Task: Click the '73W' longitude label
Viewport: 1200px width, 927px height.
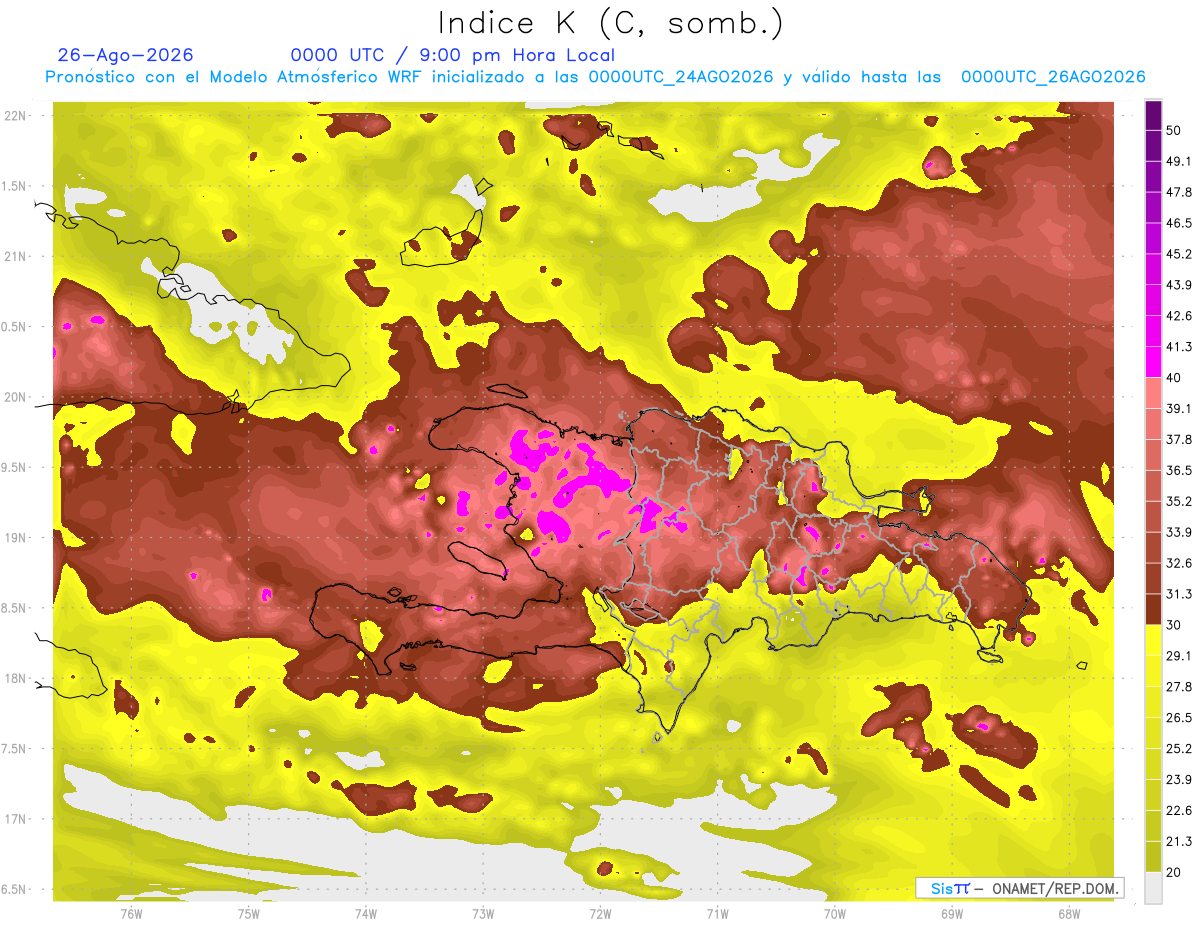Action: click(483, 914)
